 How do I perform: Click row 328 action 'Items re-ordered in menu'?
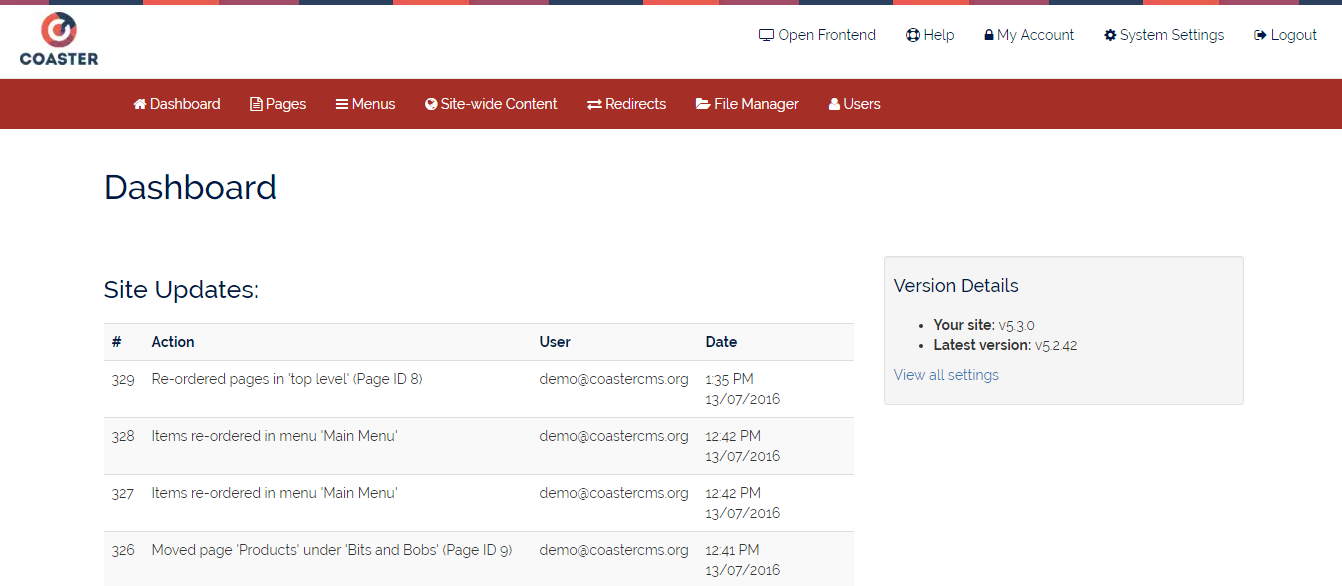click(x=274, y=436)
